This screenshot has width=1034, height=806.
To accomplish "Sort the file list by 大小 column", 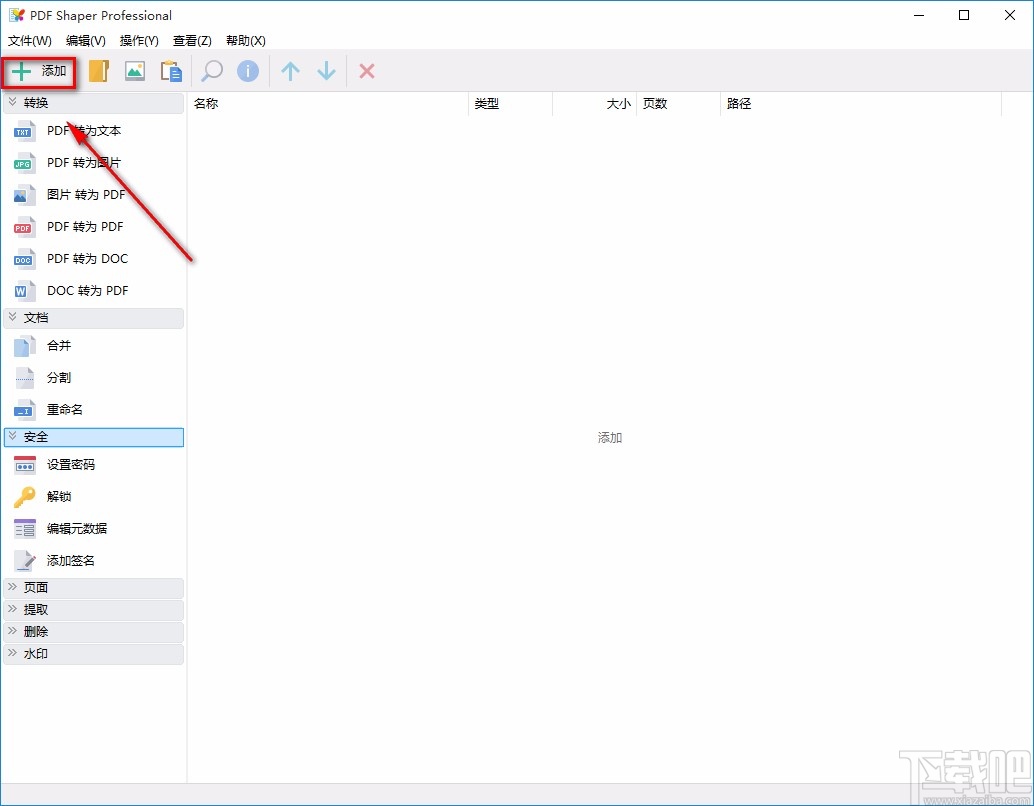I will (x=594, y=104).
